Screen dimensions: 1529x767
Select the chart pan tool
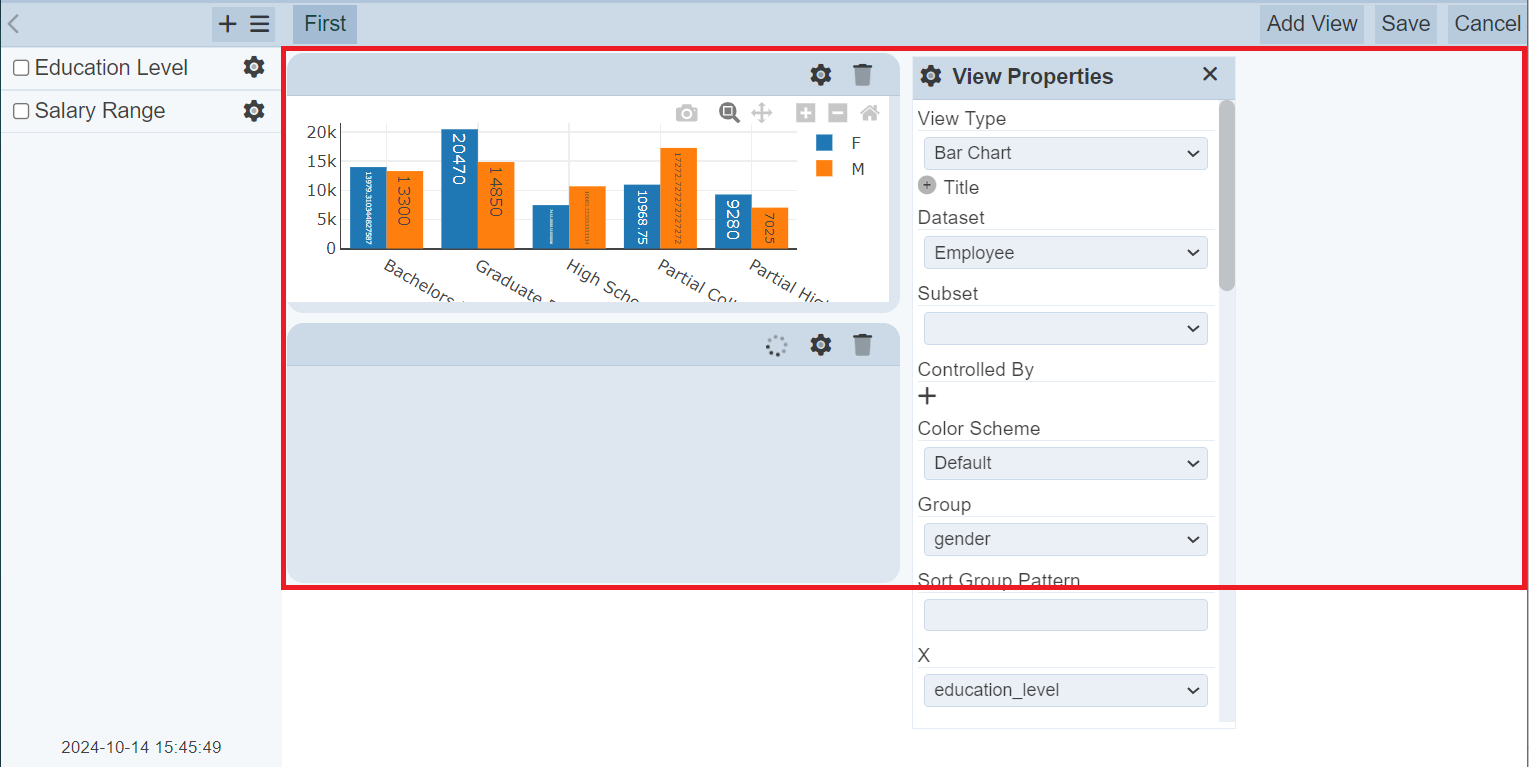[762, 113]
